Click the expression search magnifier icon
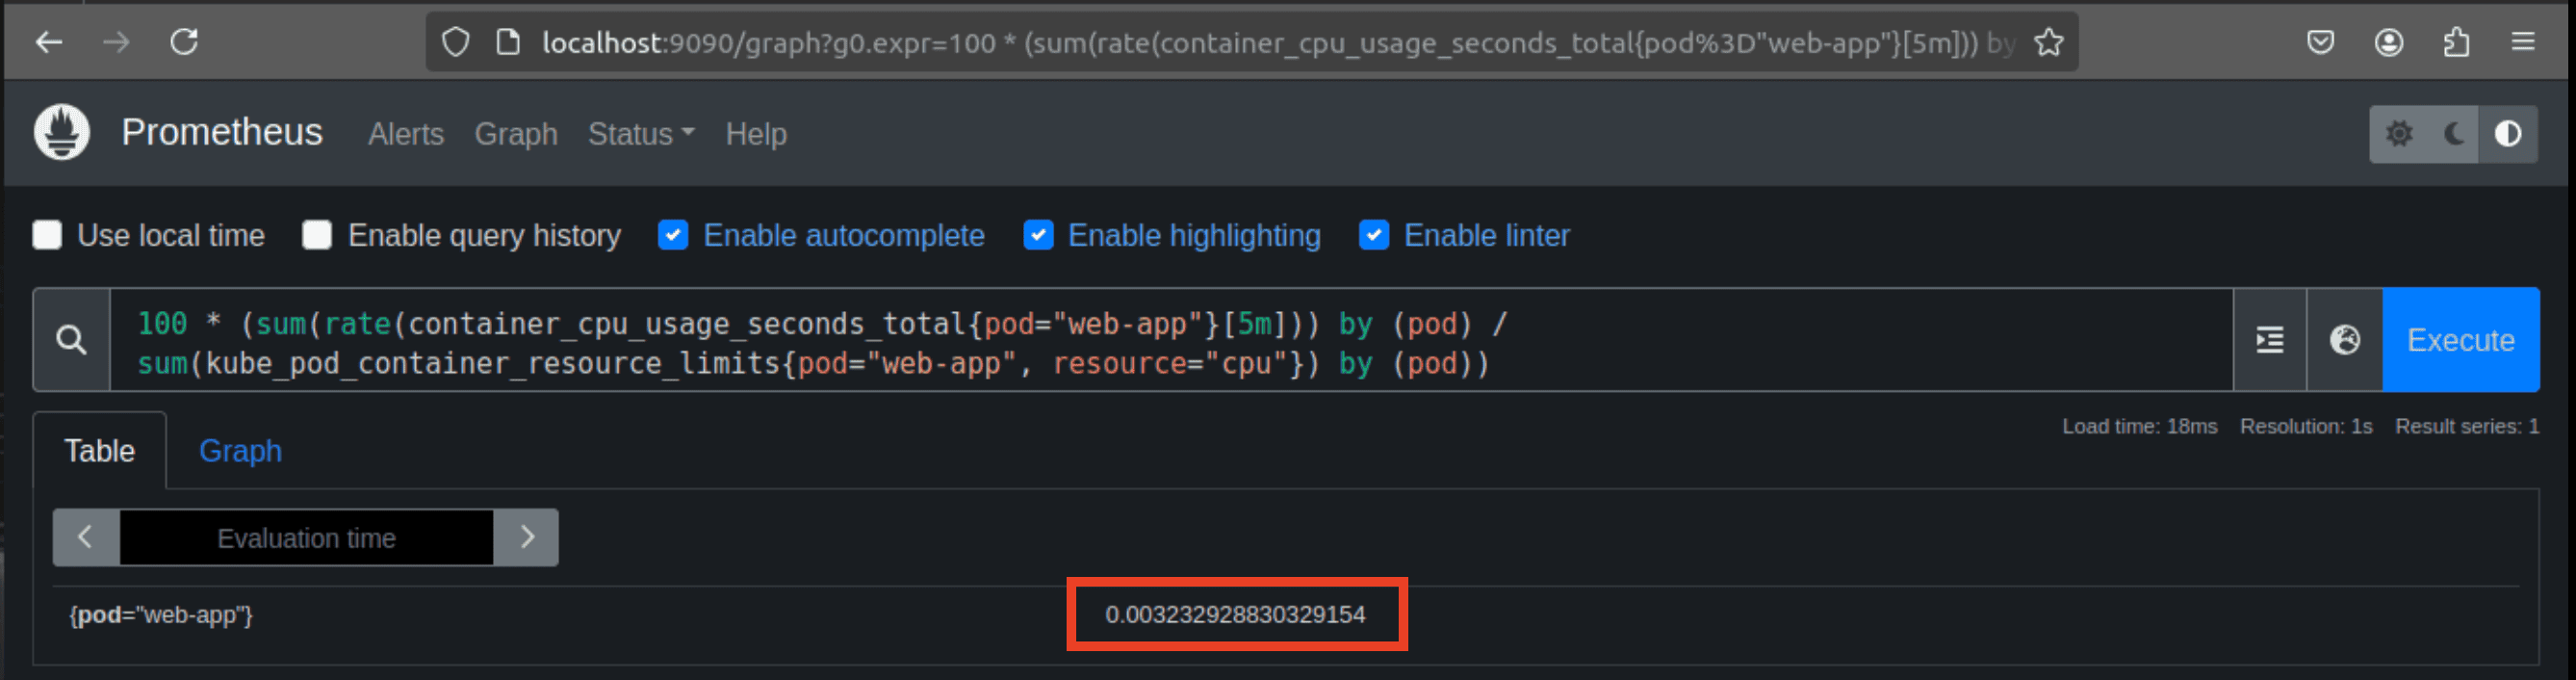This screenshot has width=2576, height=680. (71, 340)
